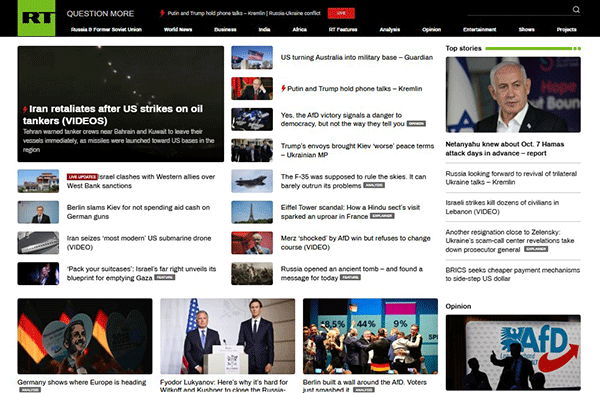600x393 pixels.
Task: Click the Top stories heading
Action: pos(463,48)
